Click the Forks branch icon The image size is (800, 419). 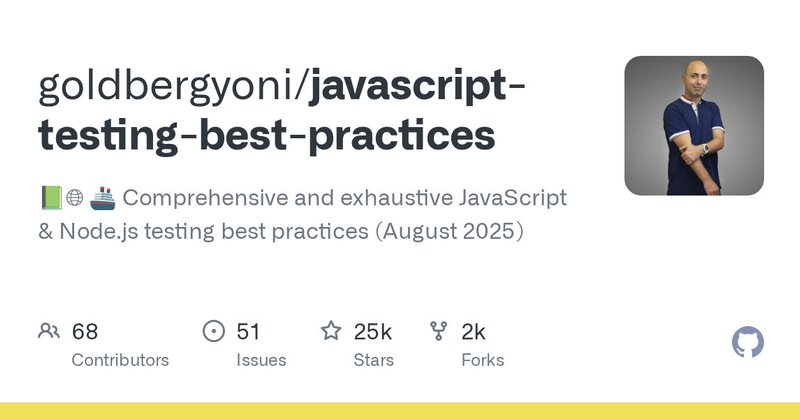coord(438,331)
